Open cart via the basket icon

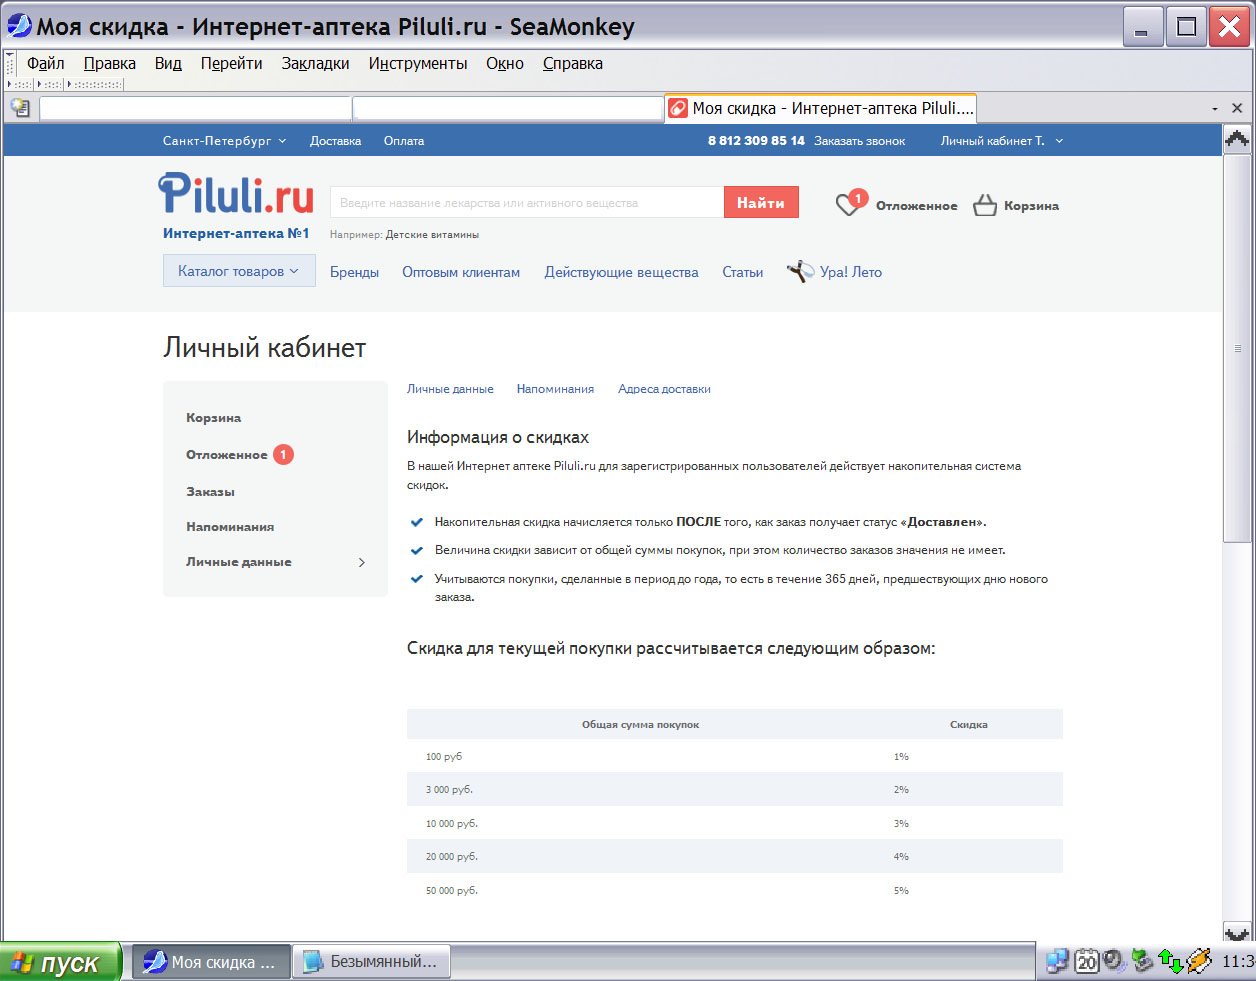click(x=985, y=205)
